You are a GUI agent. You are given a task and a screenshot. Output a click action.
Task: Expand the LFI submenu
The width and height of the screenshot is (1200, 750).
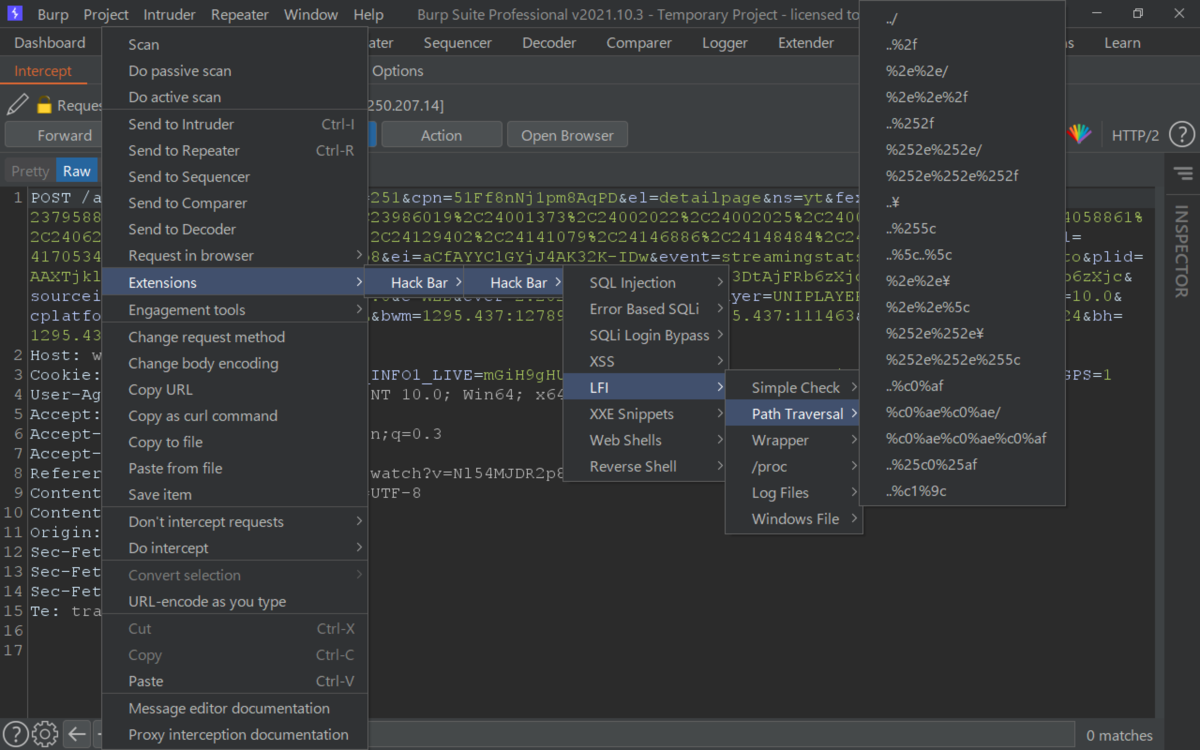coord(646,387)
